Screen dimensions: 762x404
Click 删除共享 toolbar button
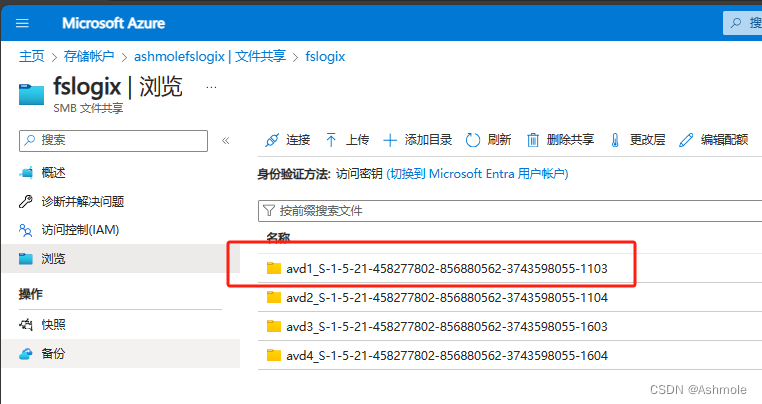point(560,140)
